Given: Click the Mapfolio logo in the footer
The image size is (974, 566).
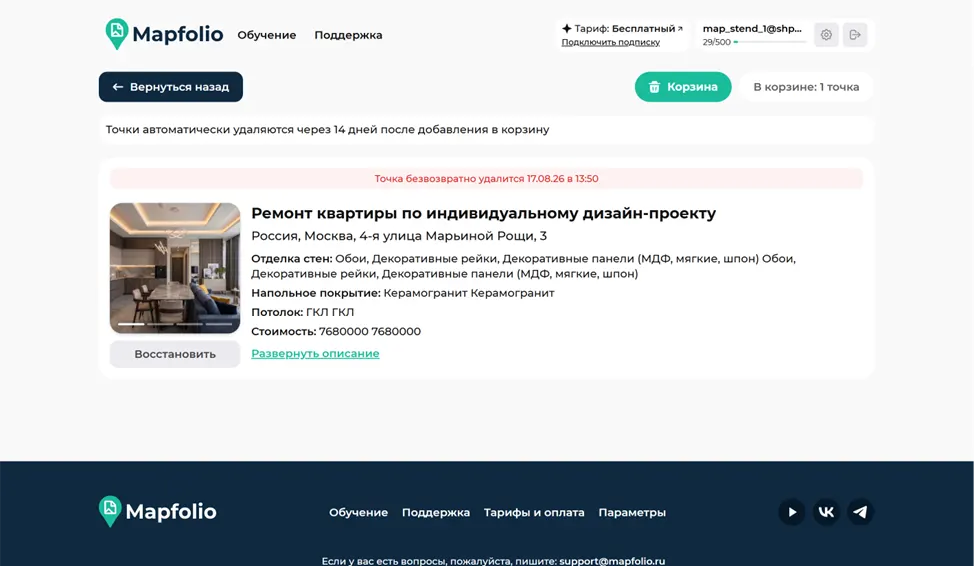Looking at the screenshot, I should [158, 511].
